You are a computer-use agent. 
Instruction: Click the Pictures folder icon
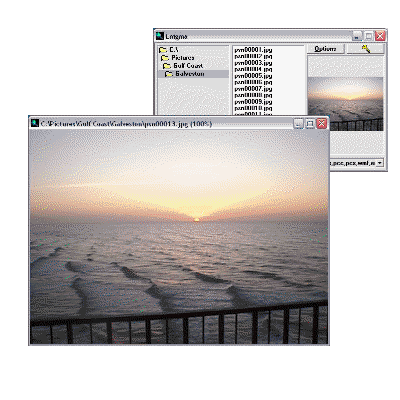point(165,58)
